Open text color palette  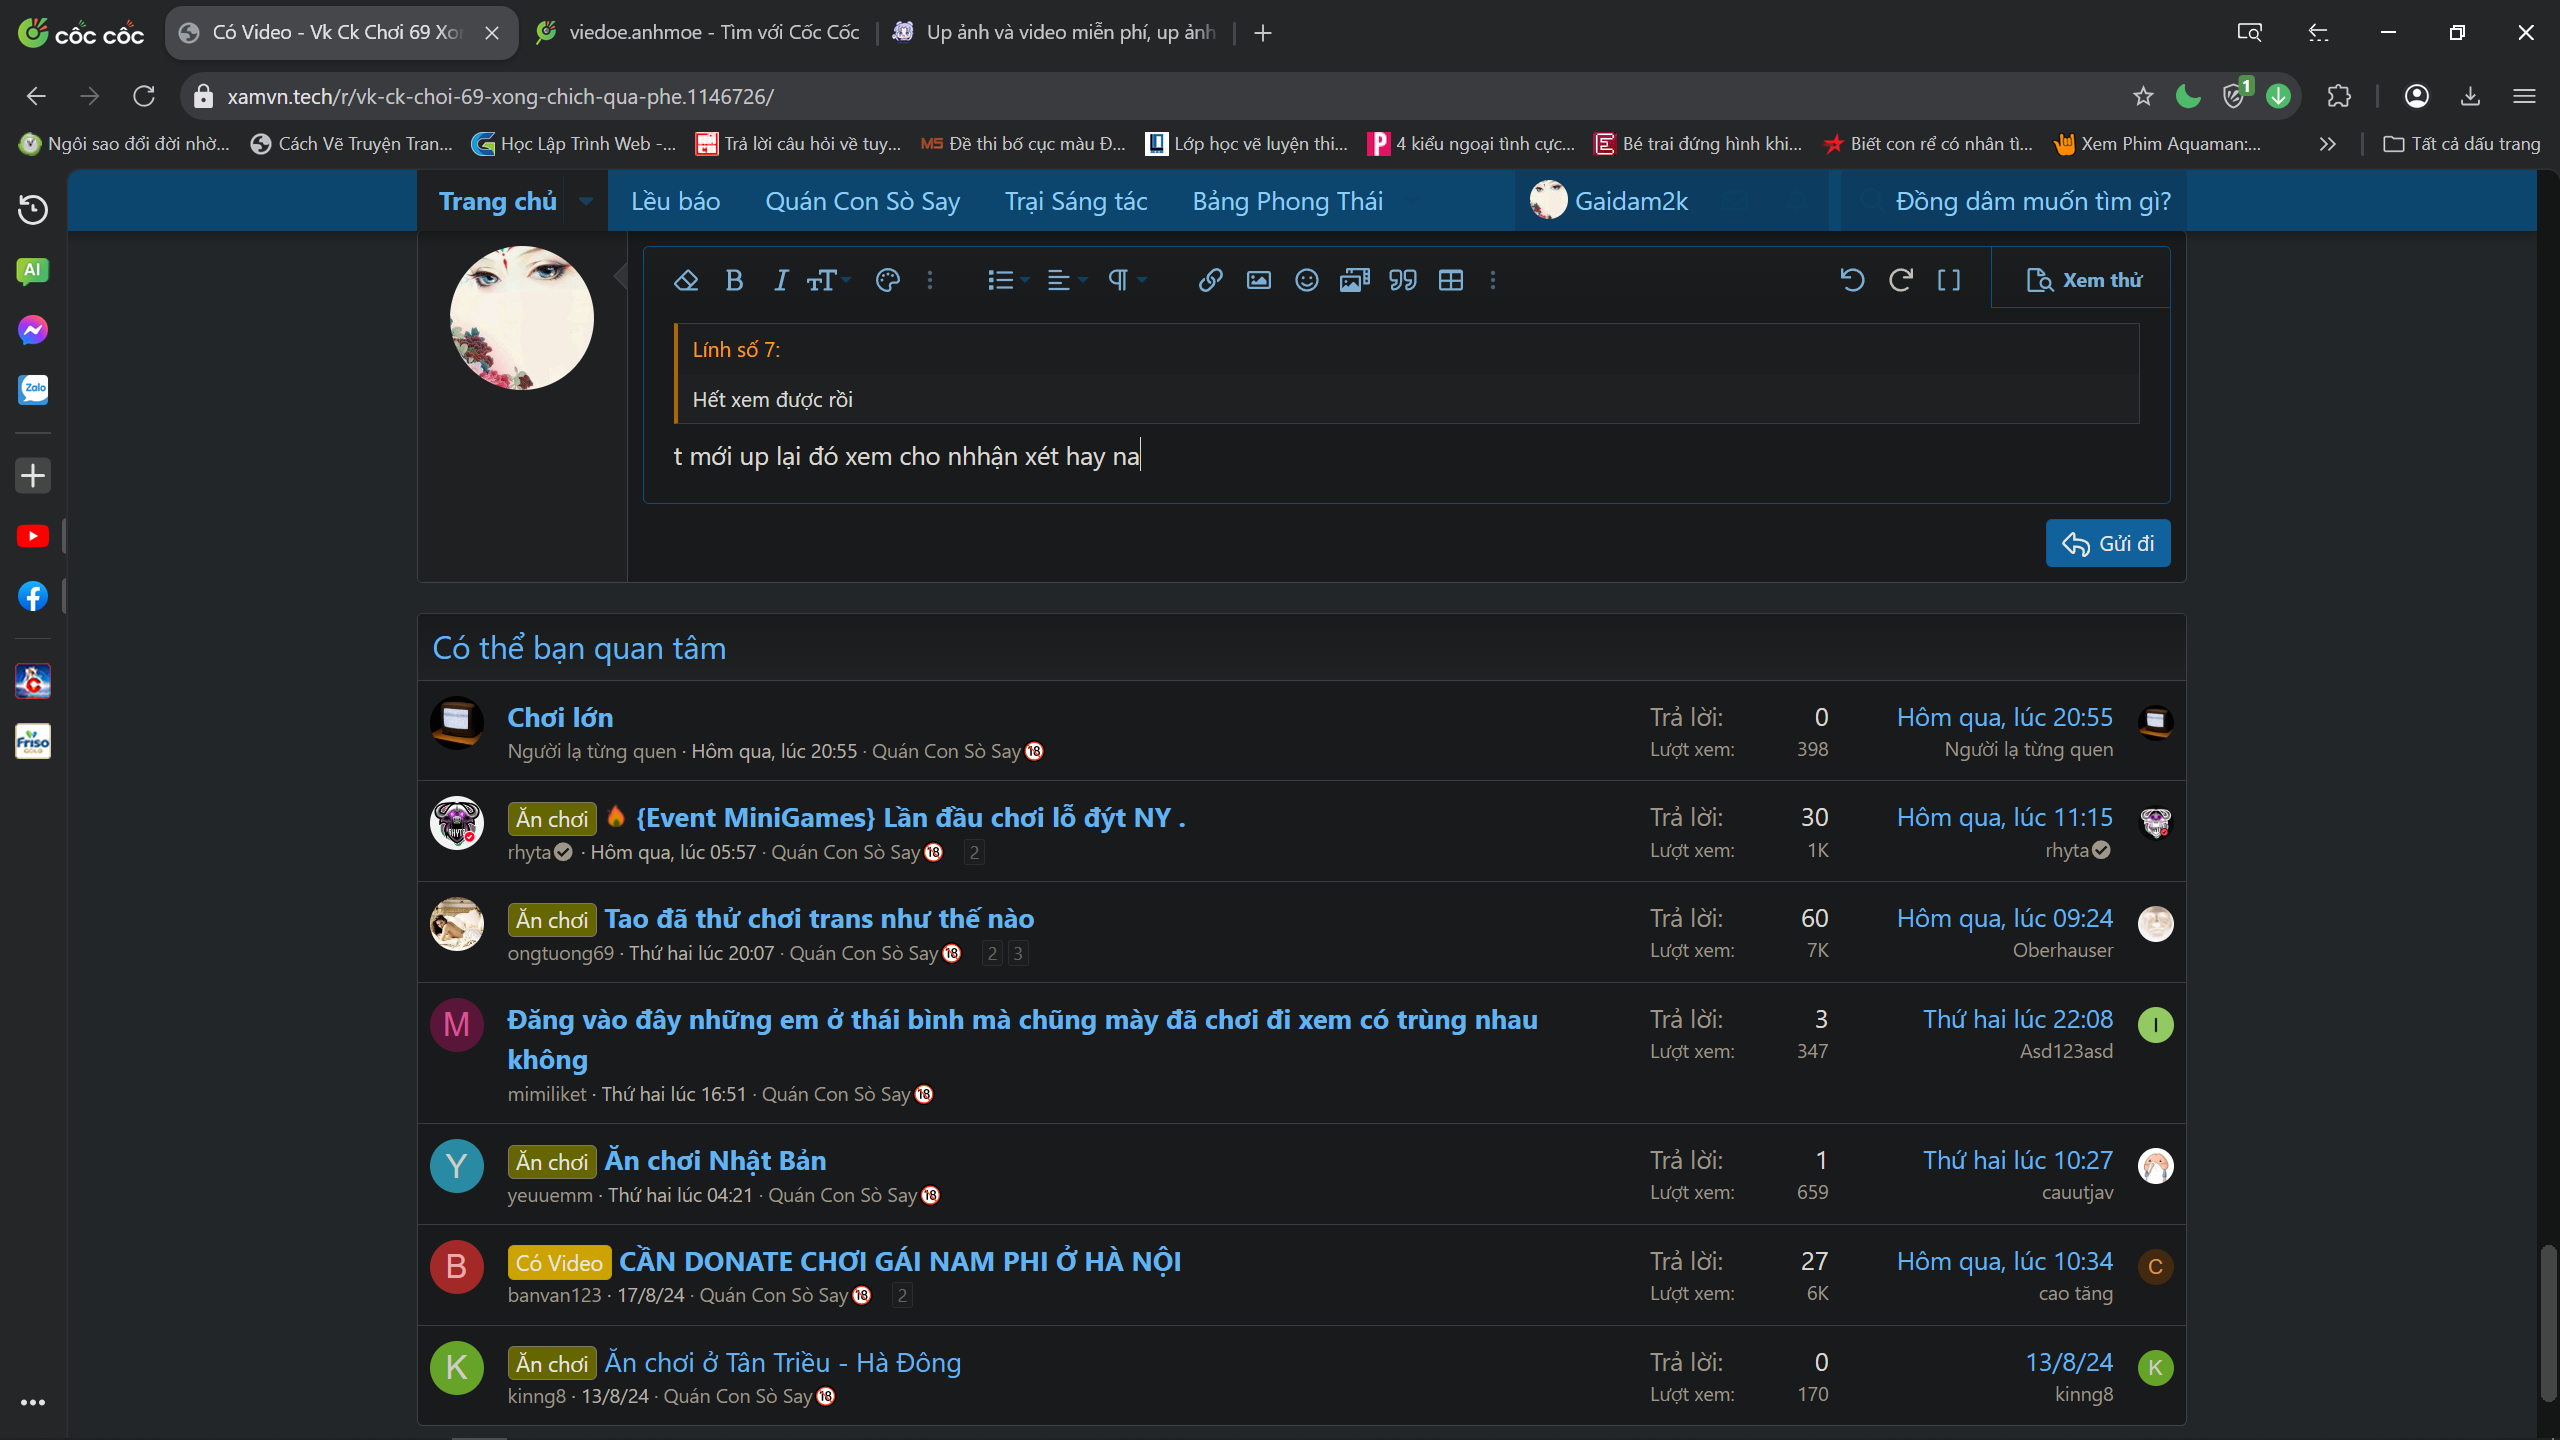click(887, 281)
